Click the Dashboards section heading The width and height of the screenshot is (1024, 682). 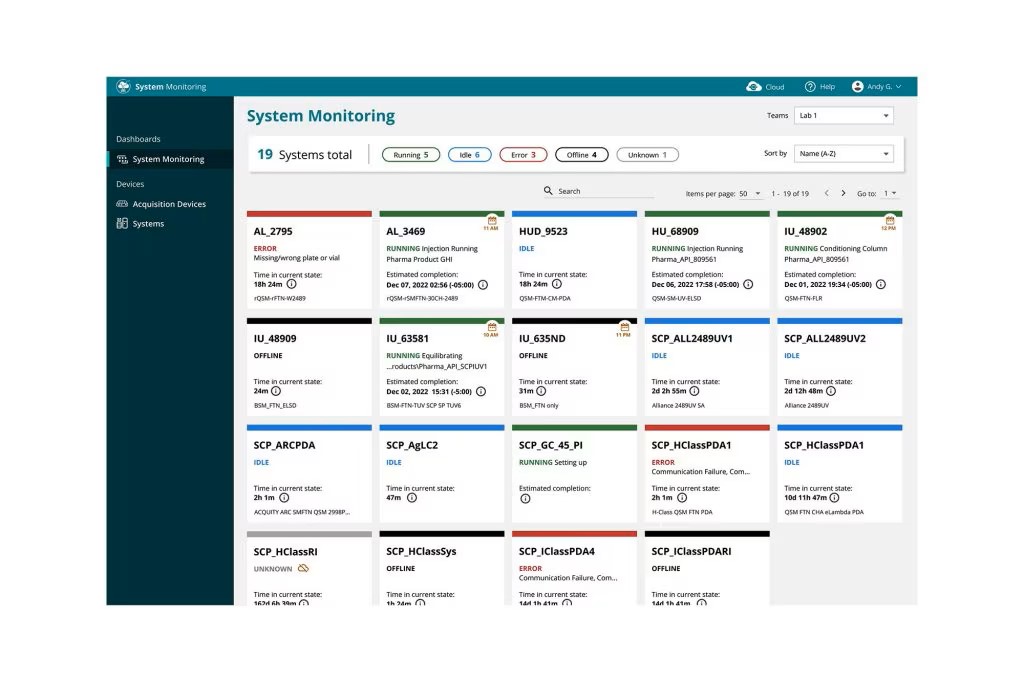(x=138, y=139)
